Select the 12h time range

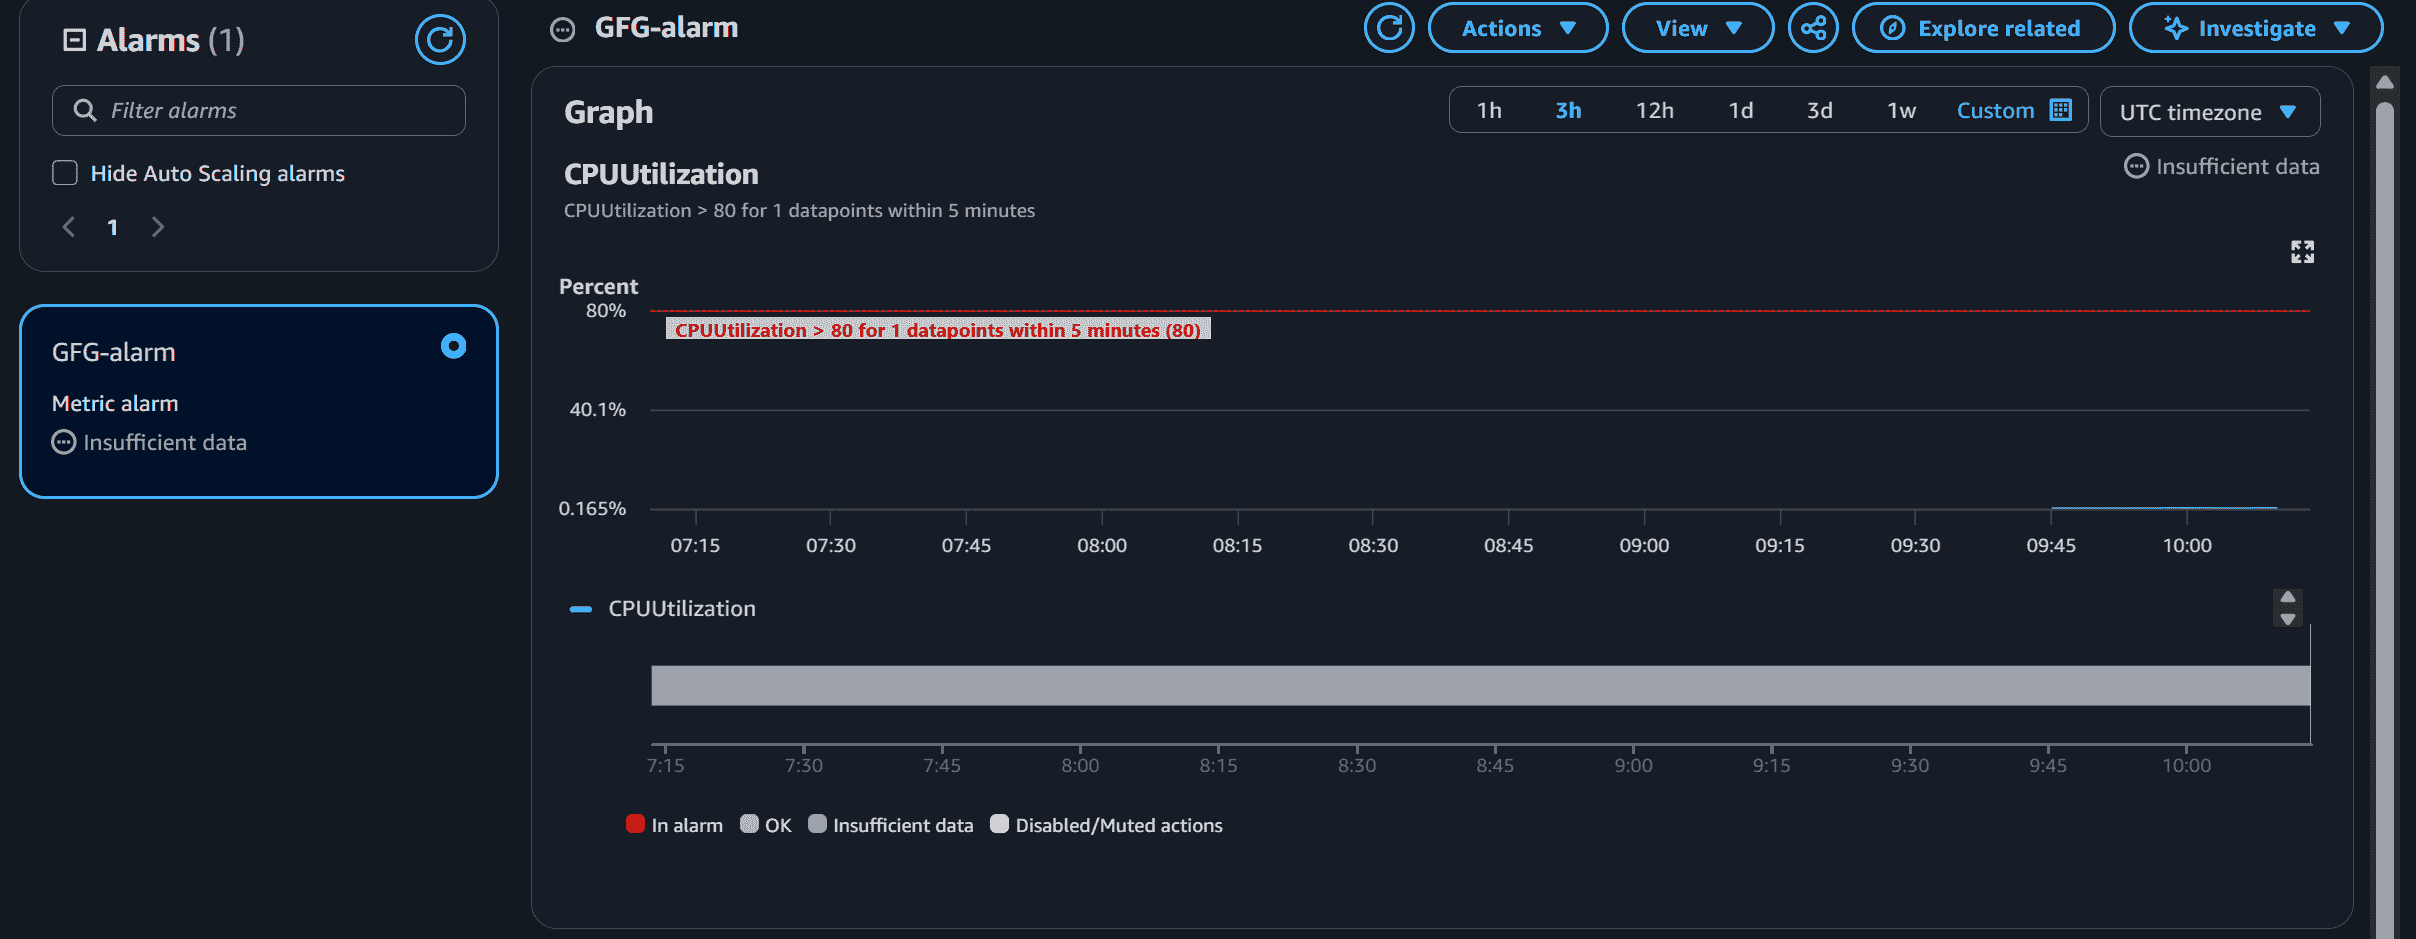click(x=1654, y=110)
